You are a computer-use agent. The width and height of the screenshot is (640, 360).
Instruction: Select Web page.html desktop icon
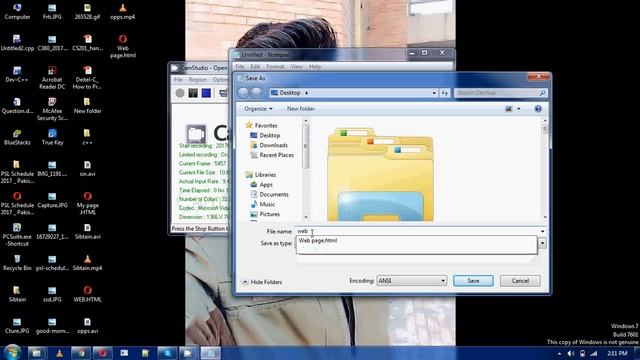click(x=122, y=46)
